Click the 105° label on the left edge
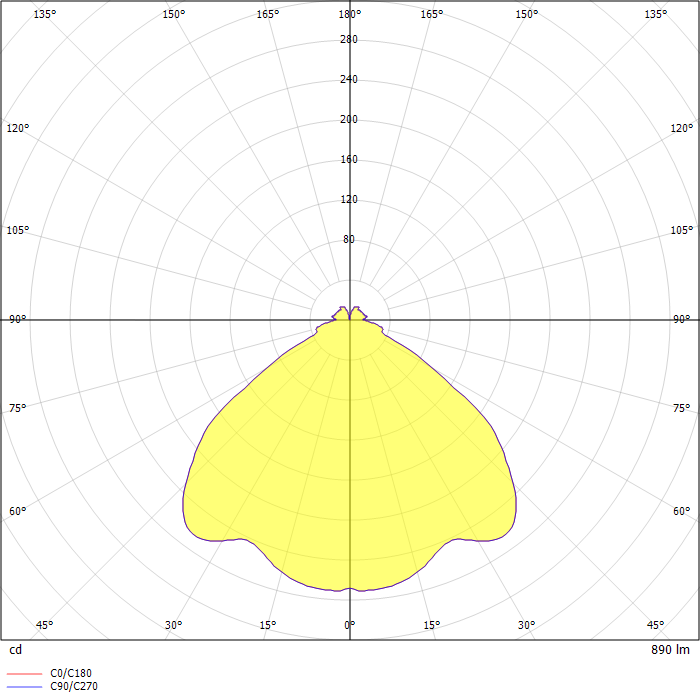 tap(17, 230)
